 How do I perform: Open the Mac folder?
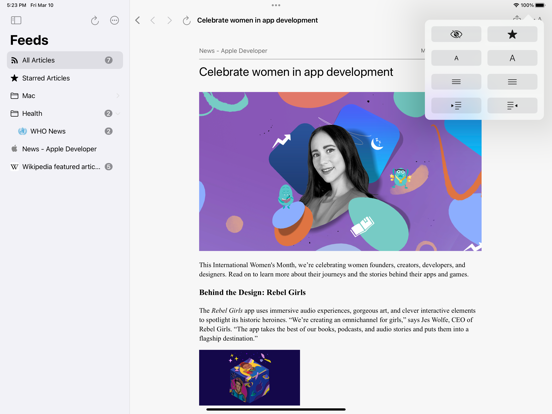click(x=65, y=96)
